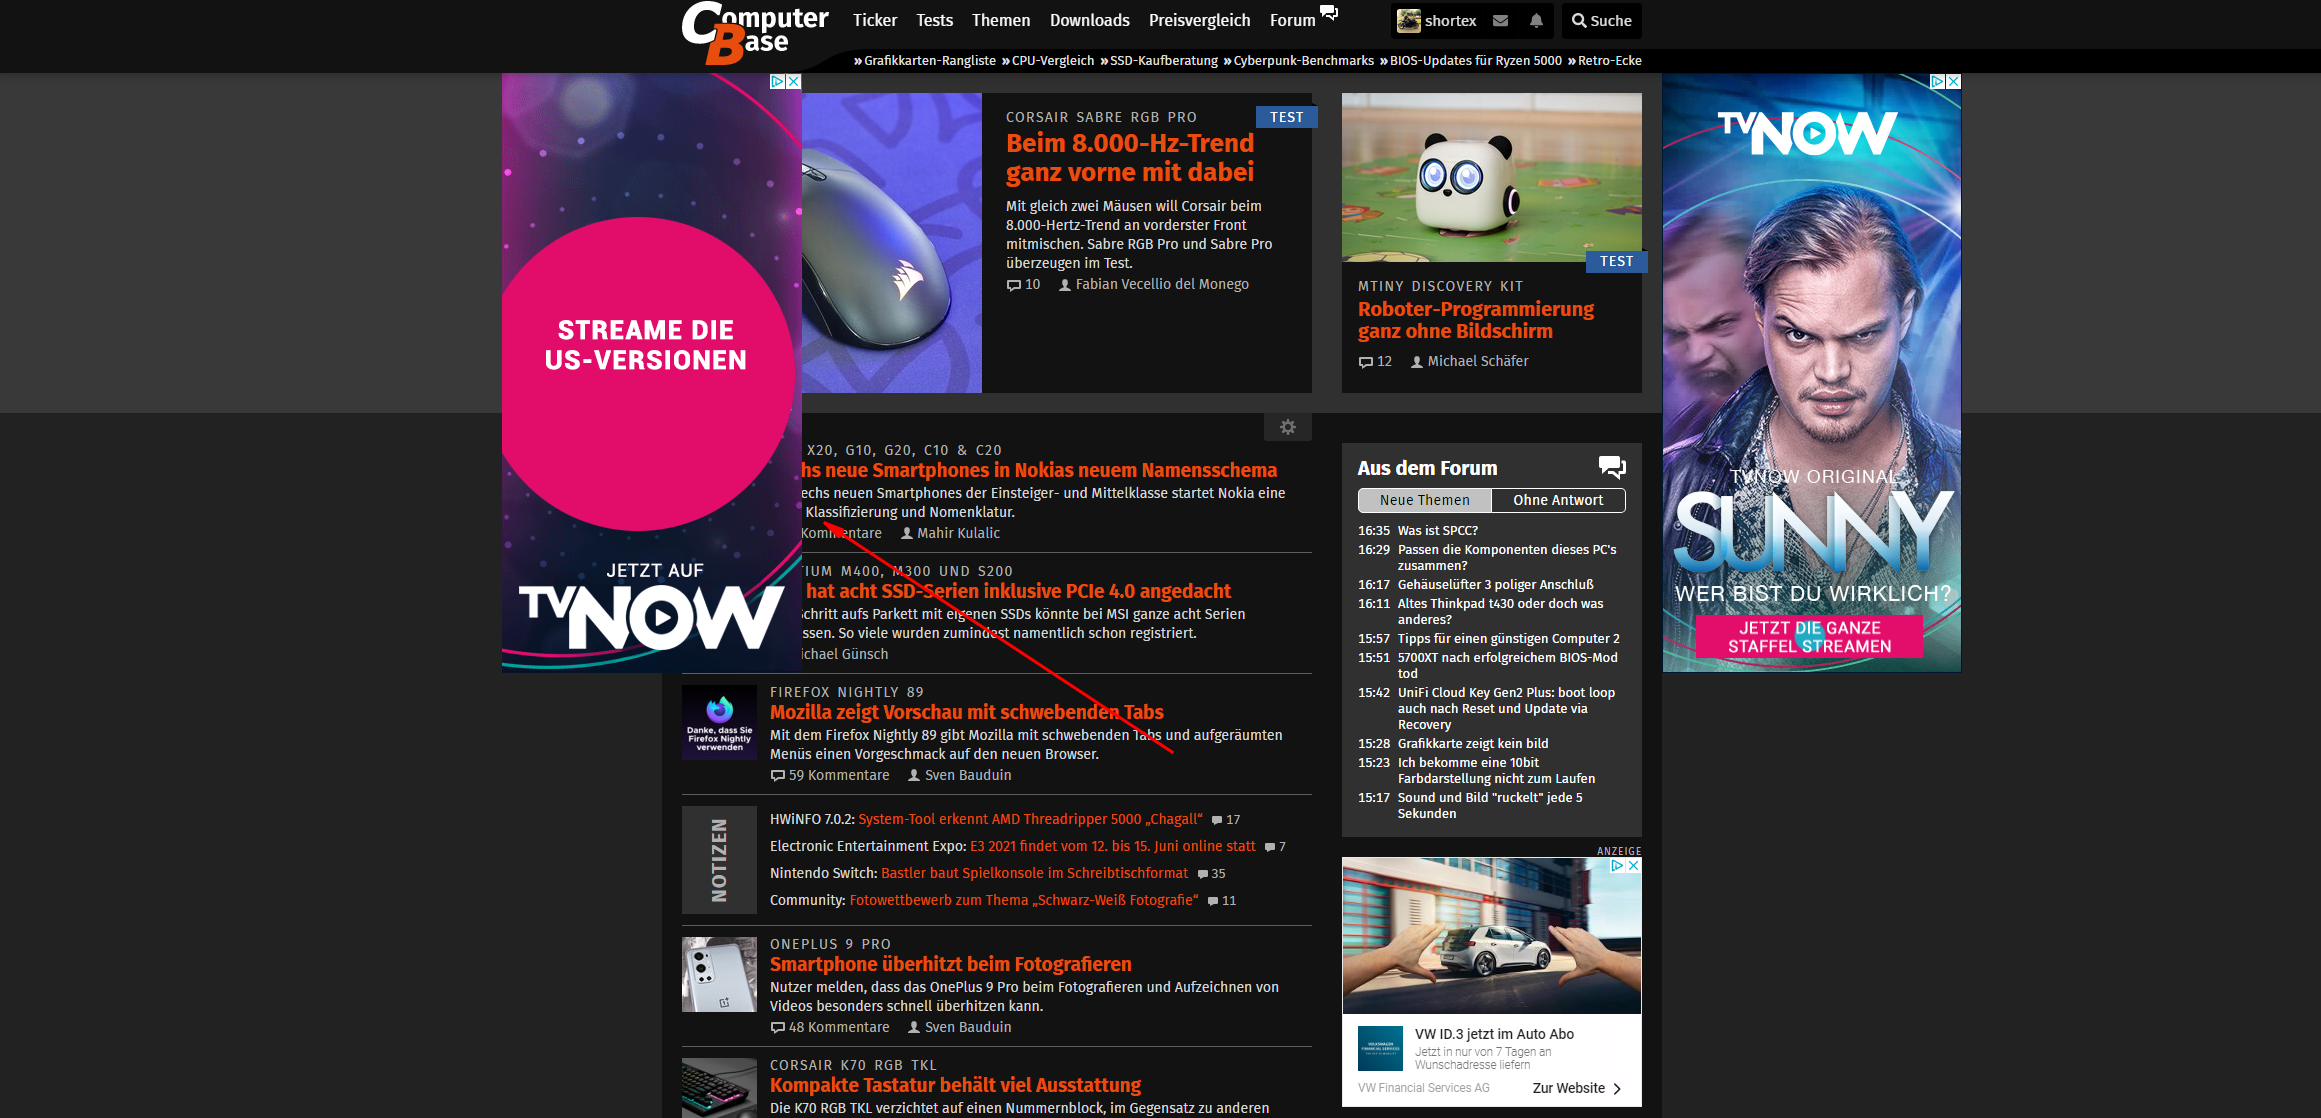This screenshot has width=2321, height=1118.
Task: Click the notification bell icon
Action: [1536, 20]
